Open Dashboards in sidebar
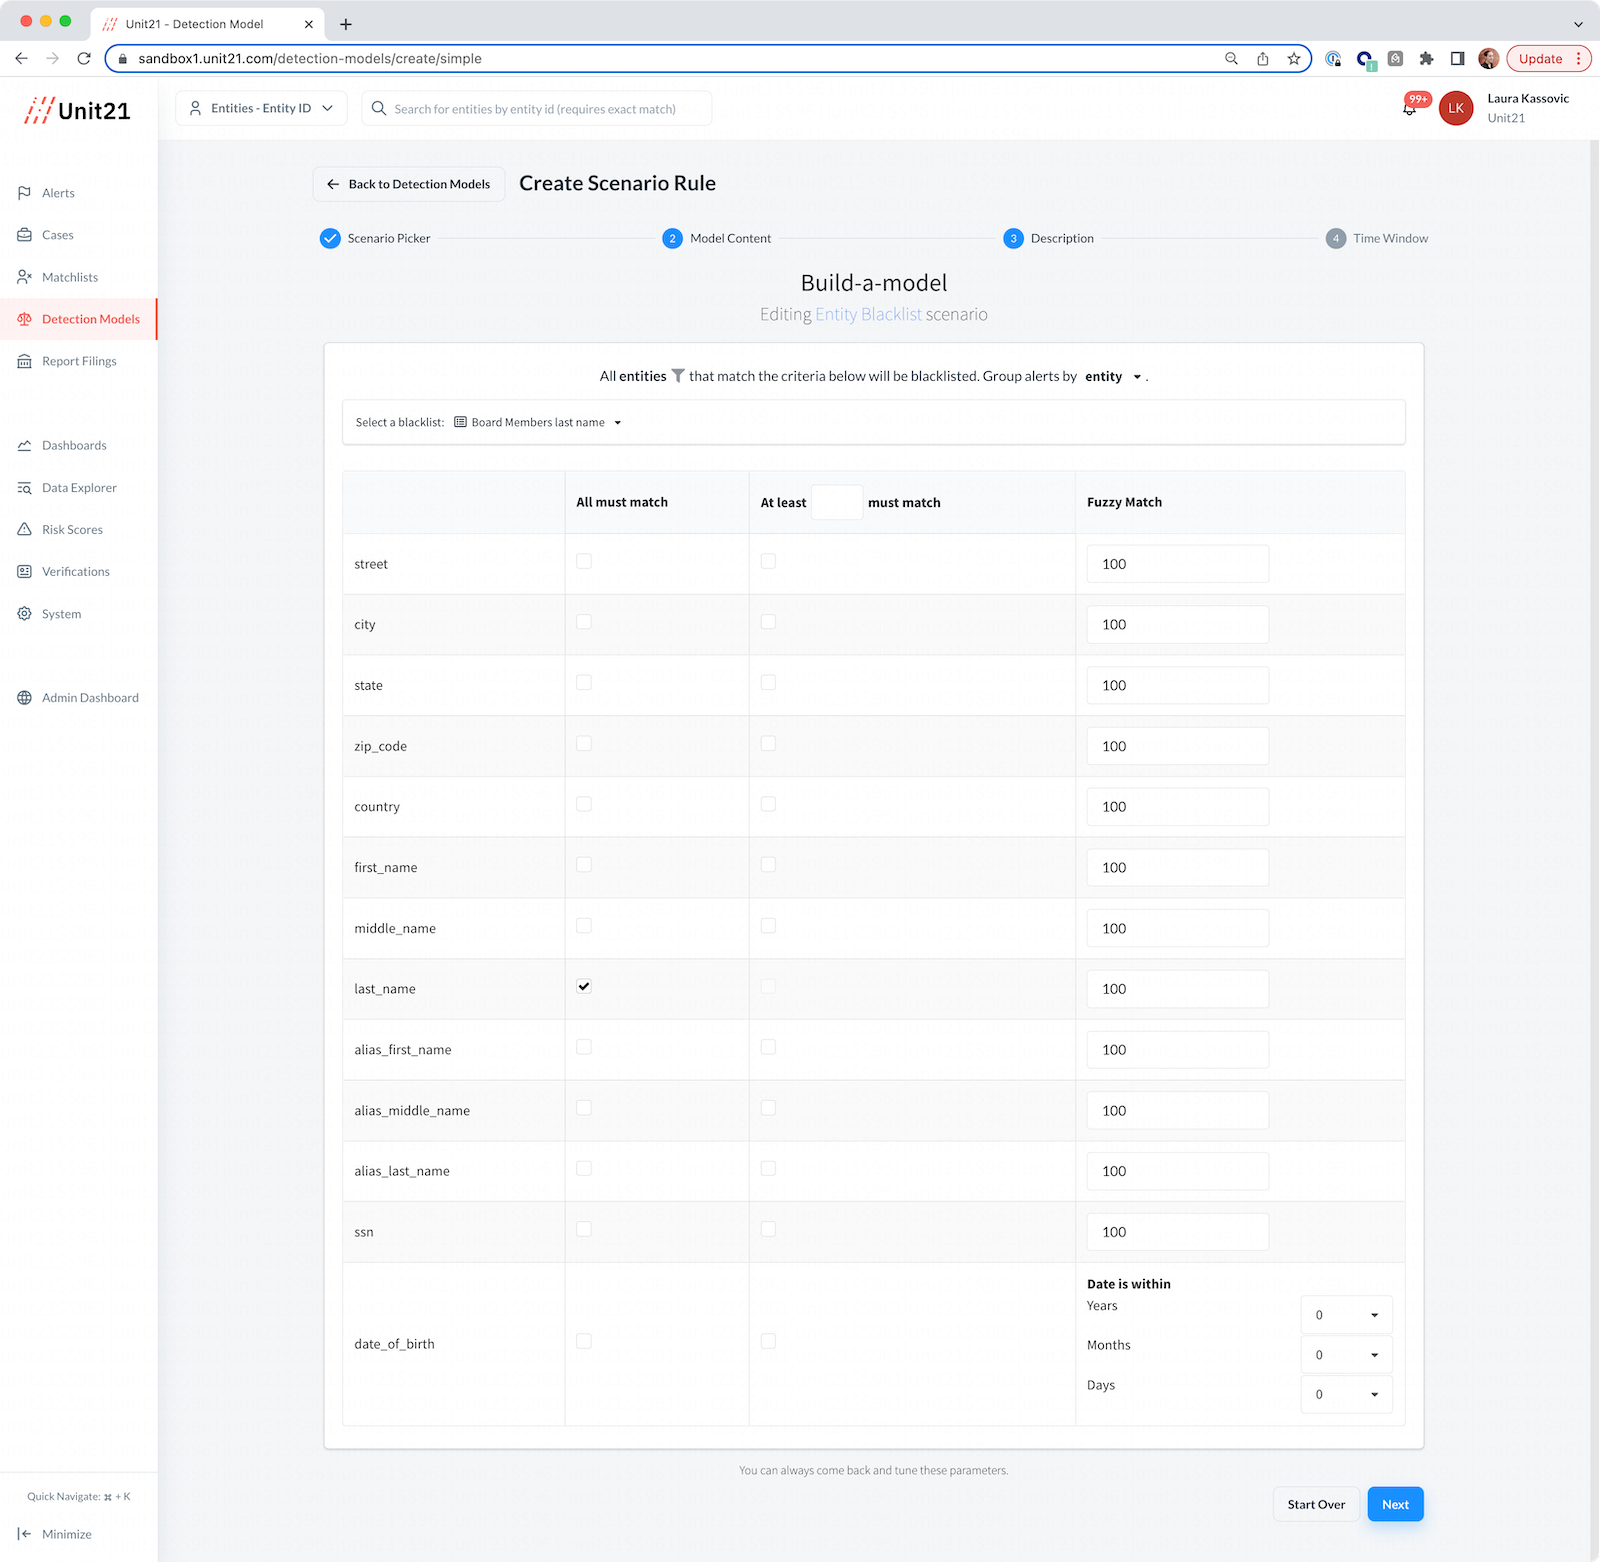 pyautogui.click(x=74, y=445)
